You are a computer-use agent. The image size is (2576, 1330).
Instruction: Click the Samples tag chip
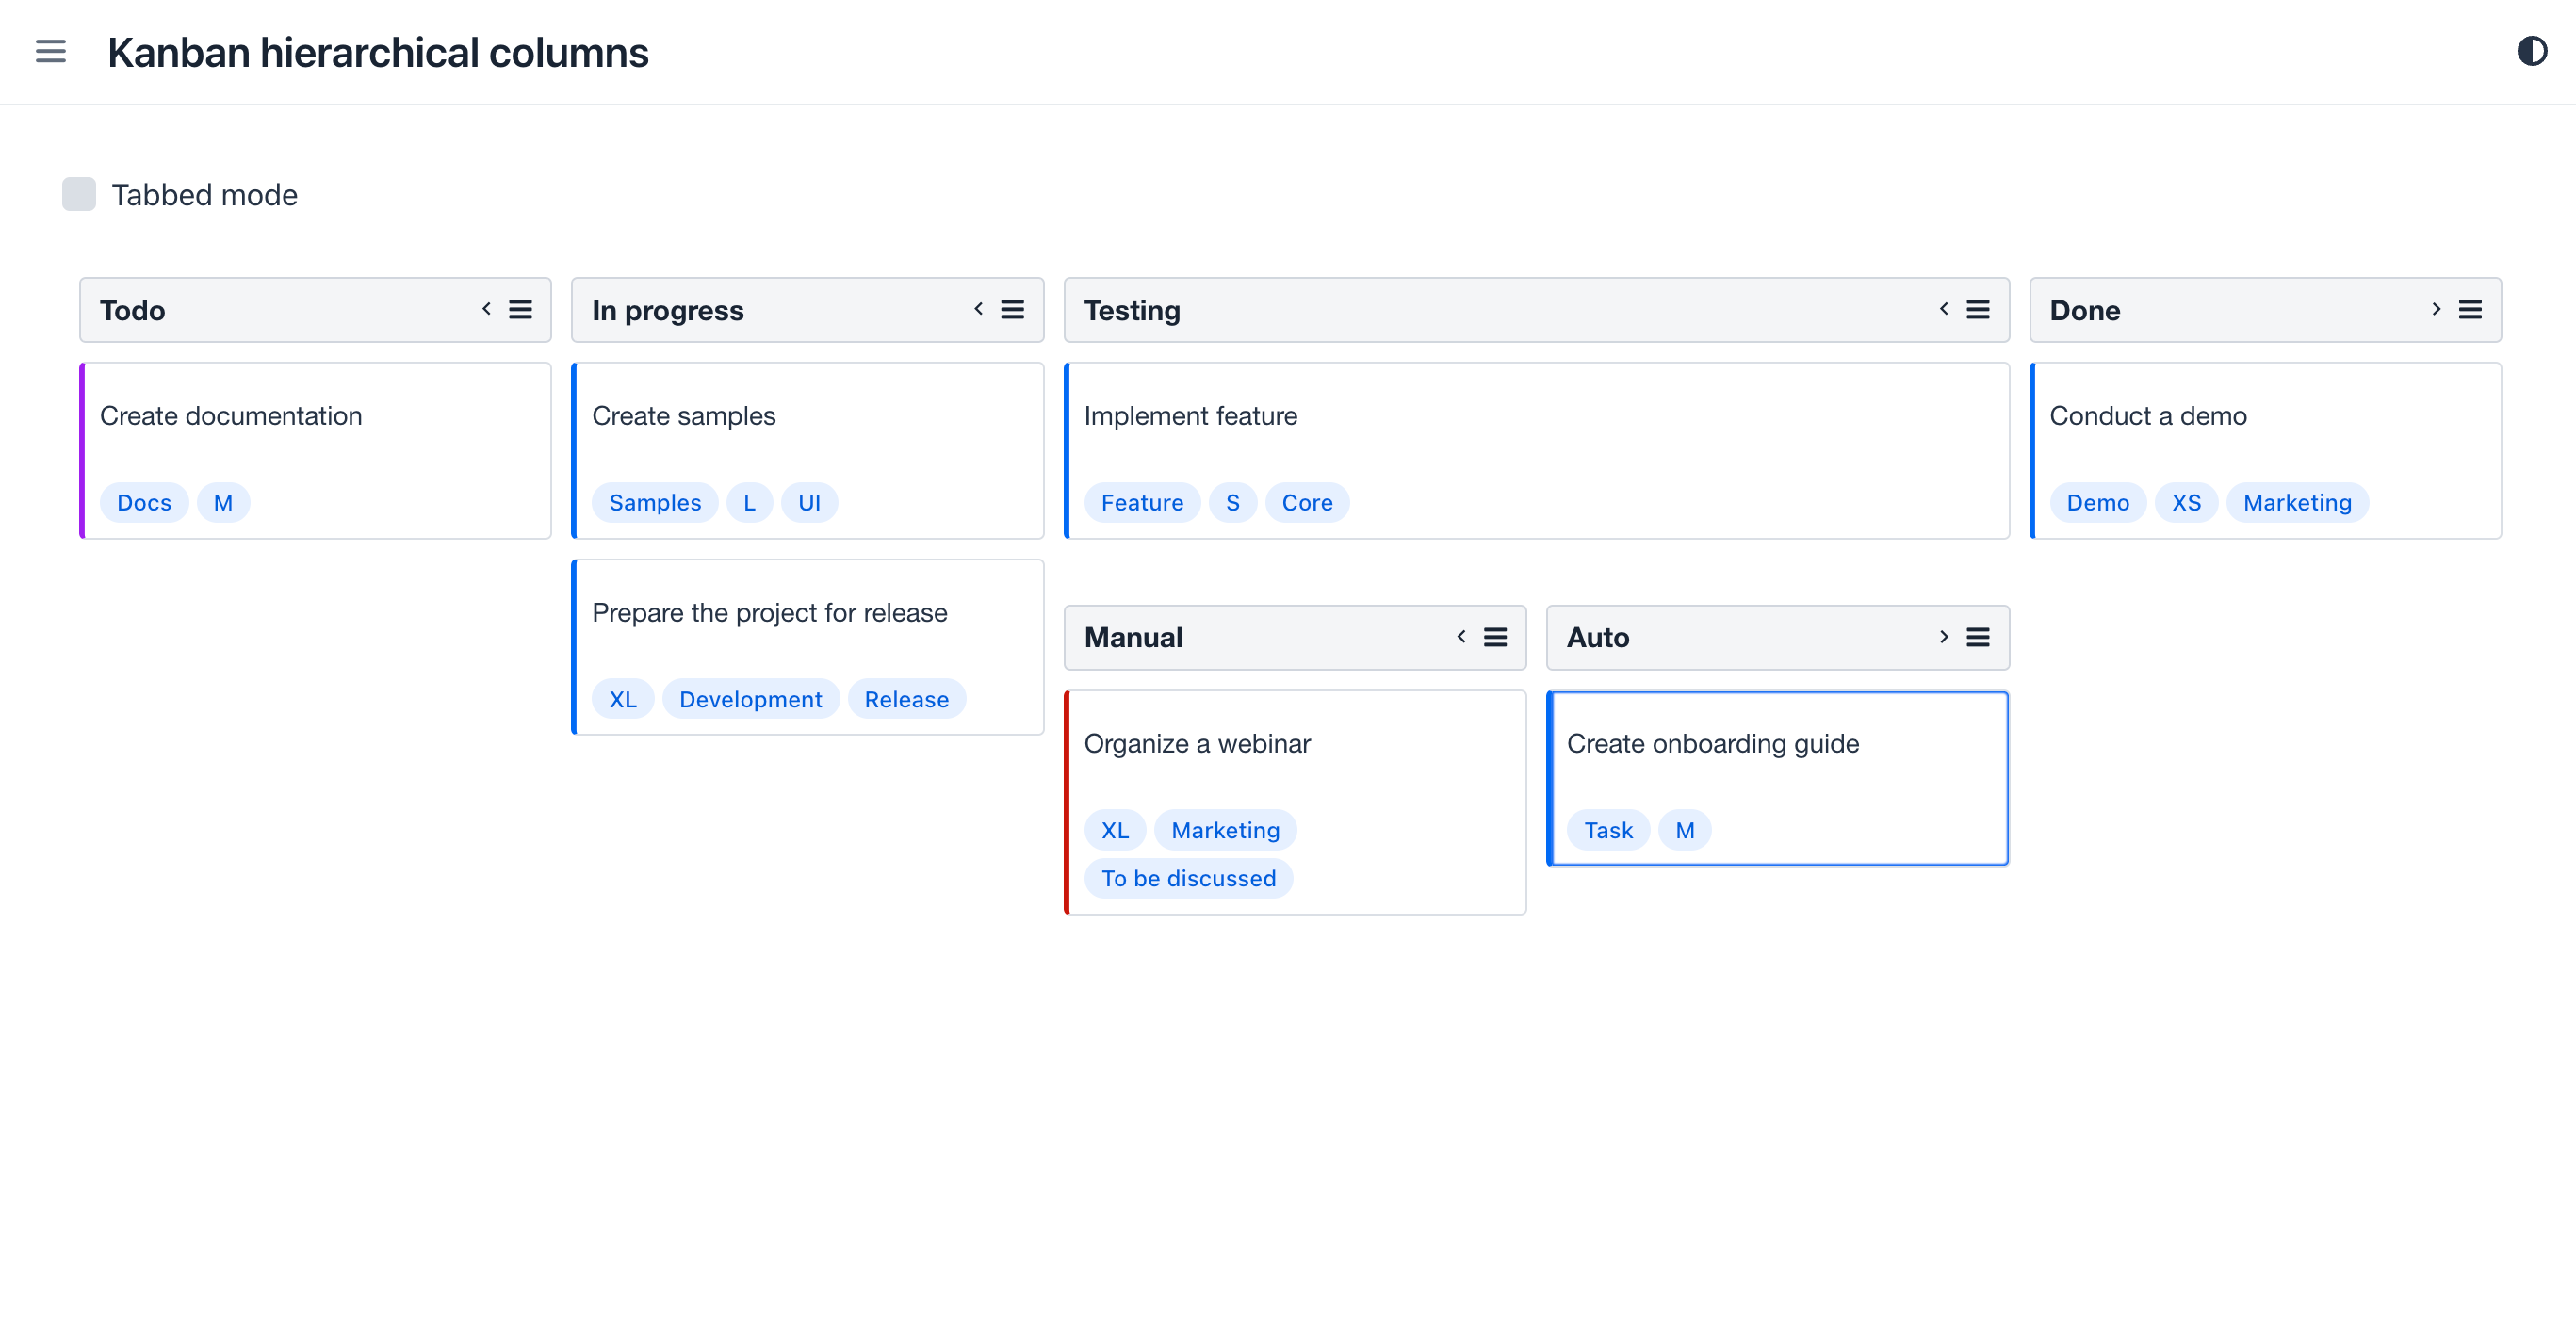[x=655, y=502]
